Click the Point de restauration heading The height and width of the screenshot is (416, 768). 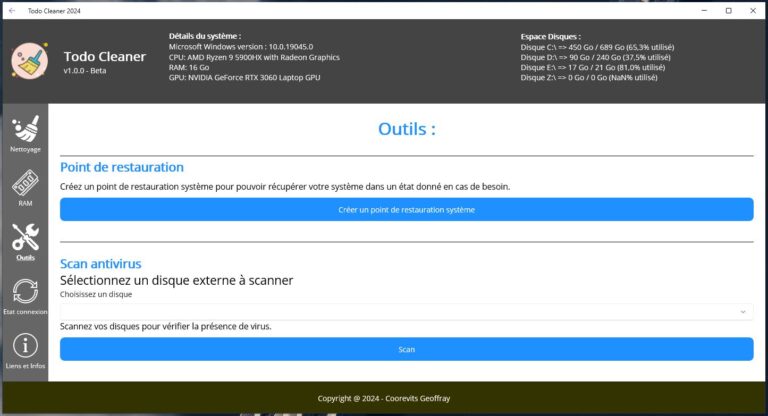122,167
